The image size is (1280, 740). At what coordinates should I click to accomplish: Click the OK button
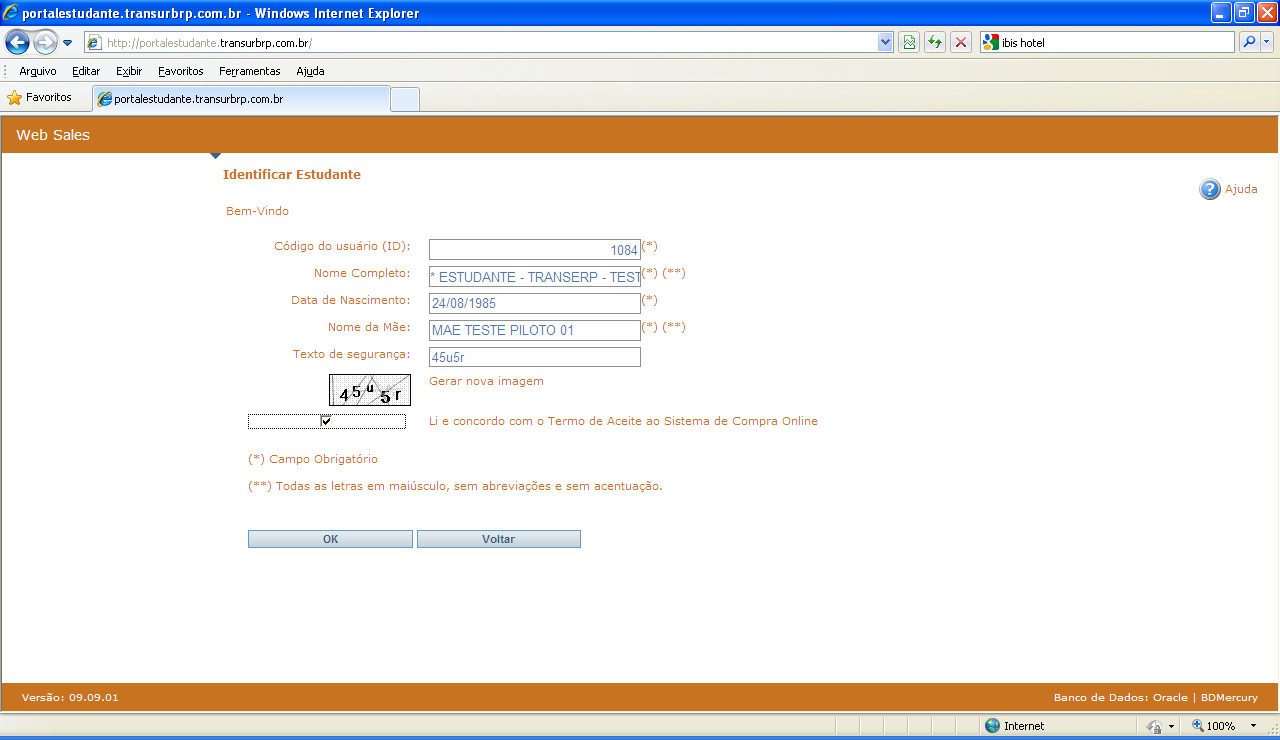click(330, 539)
